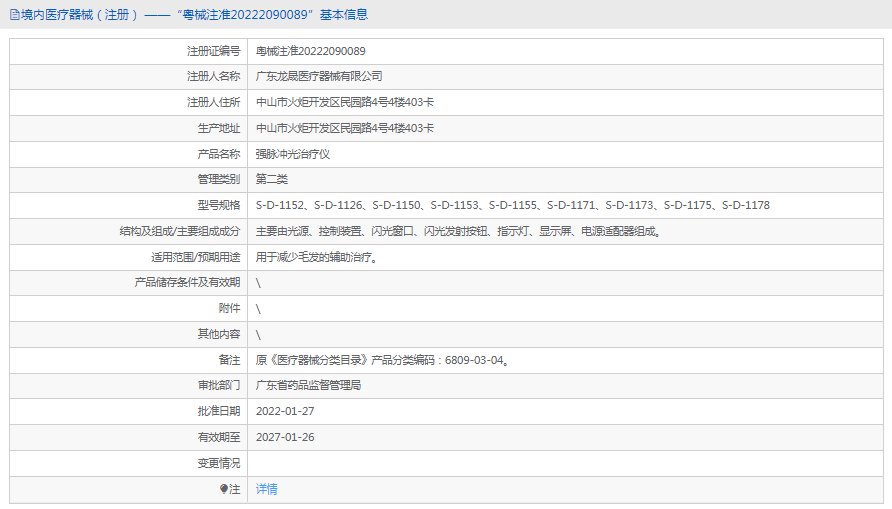
Task: Click the backslash value of 产品储存条件及有效期
Action: coord(258,283)
